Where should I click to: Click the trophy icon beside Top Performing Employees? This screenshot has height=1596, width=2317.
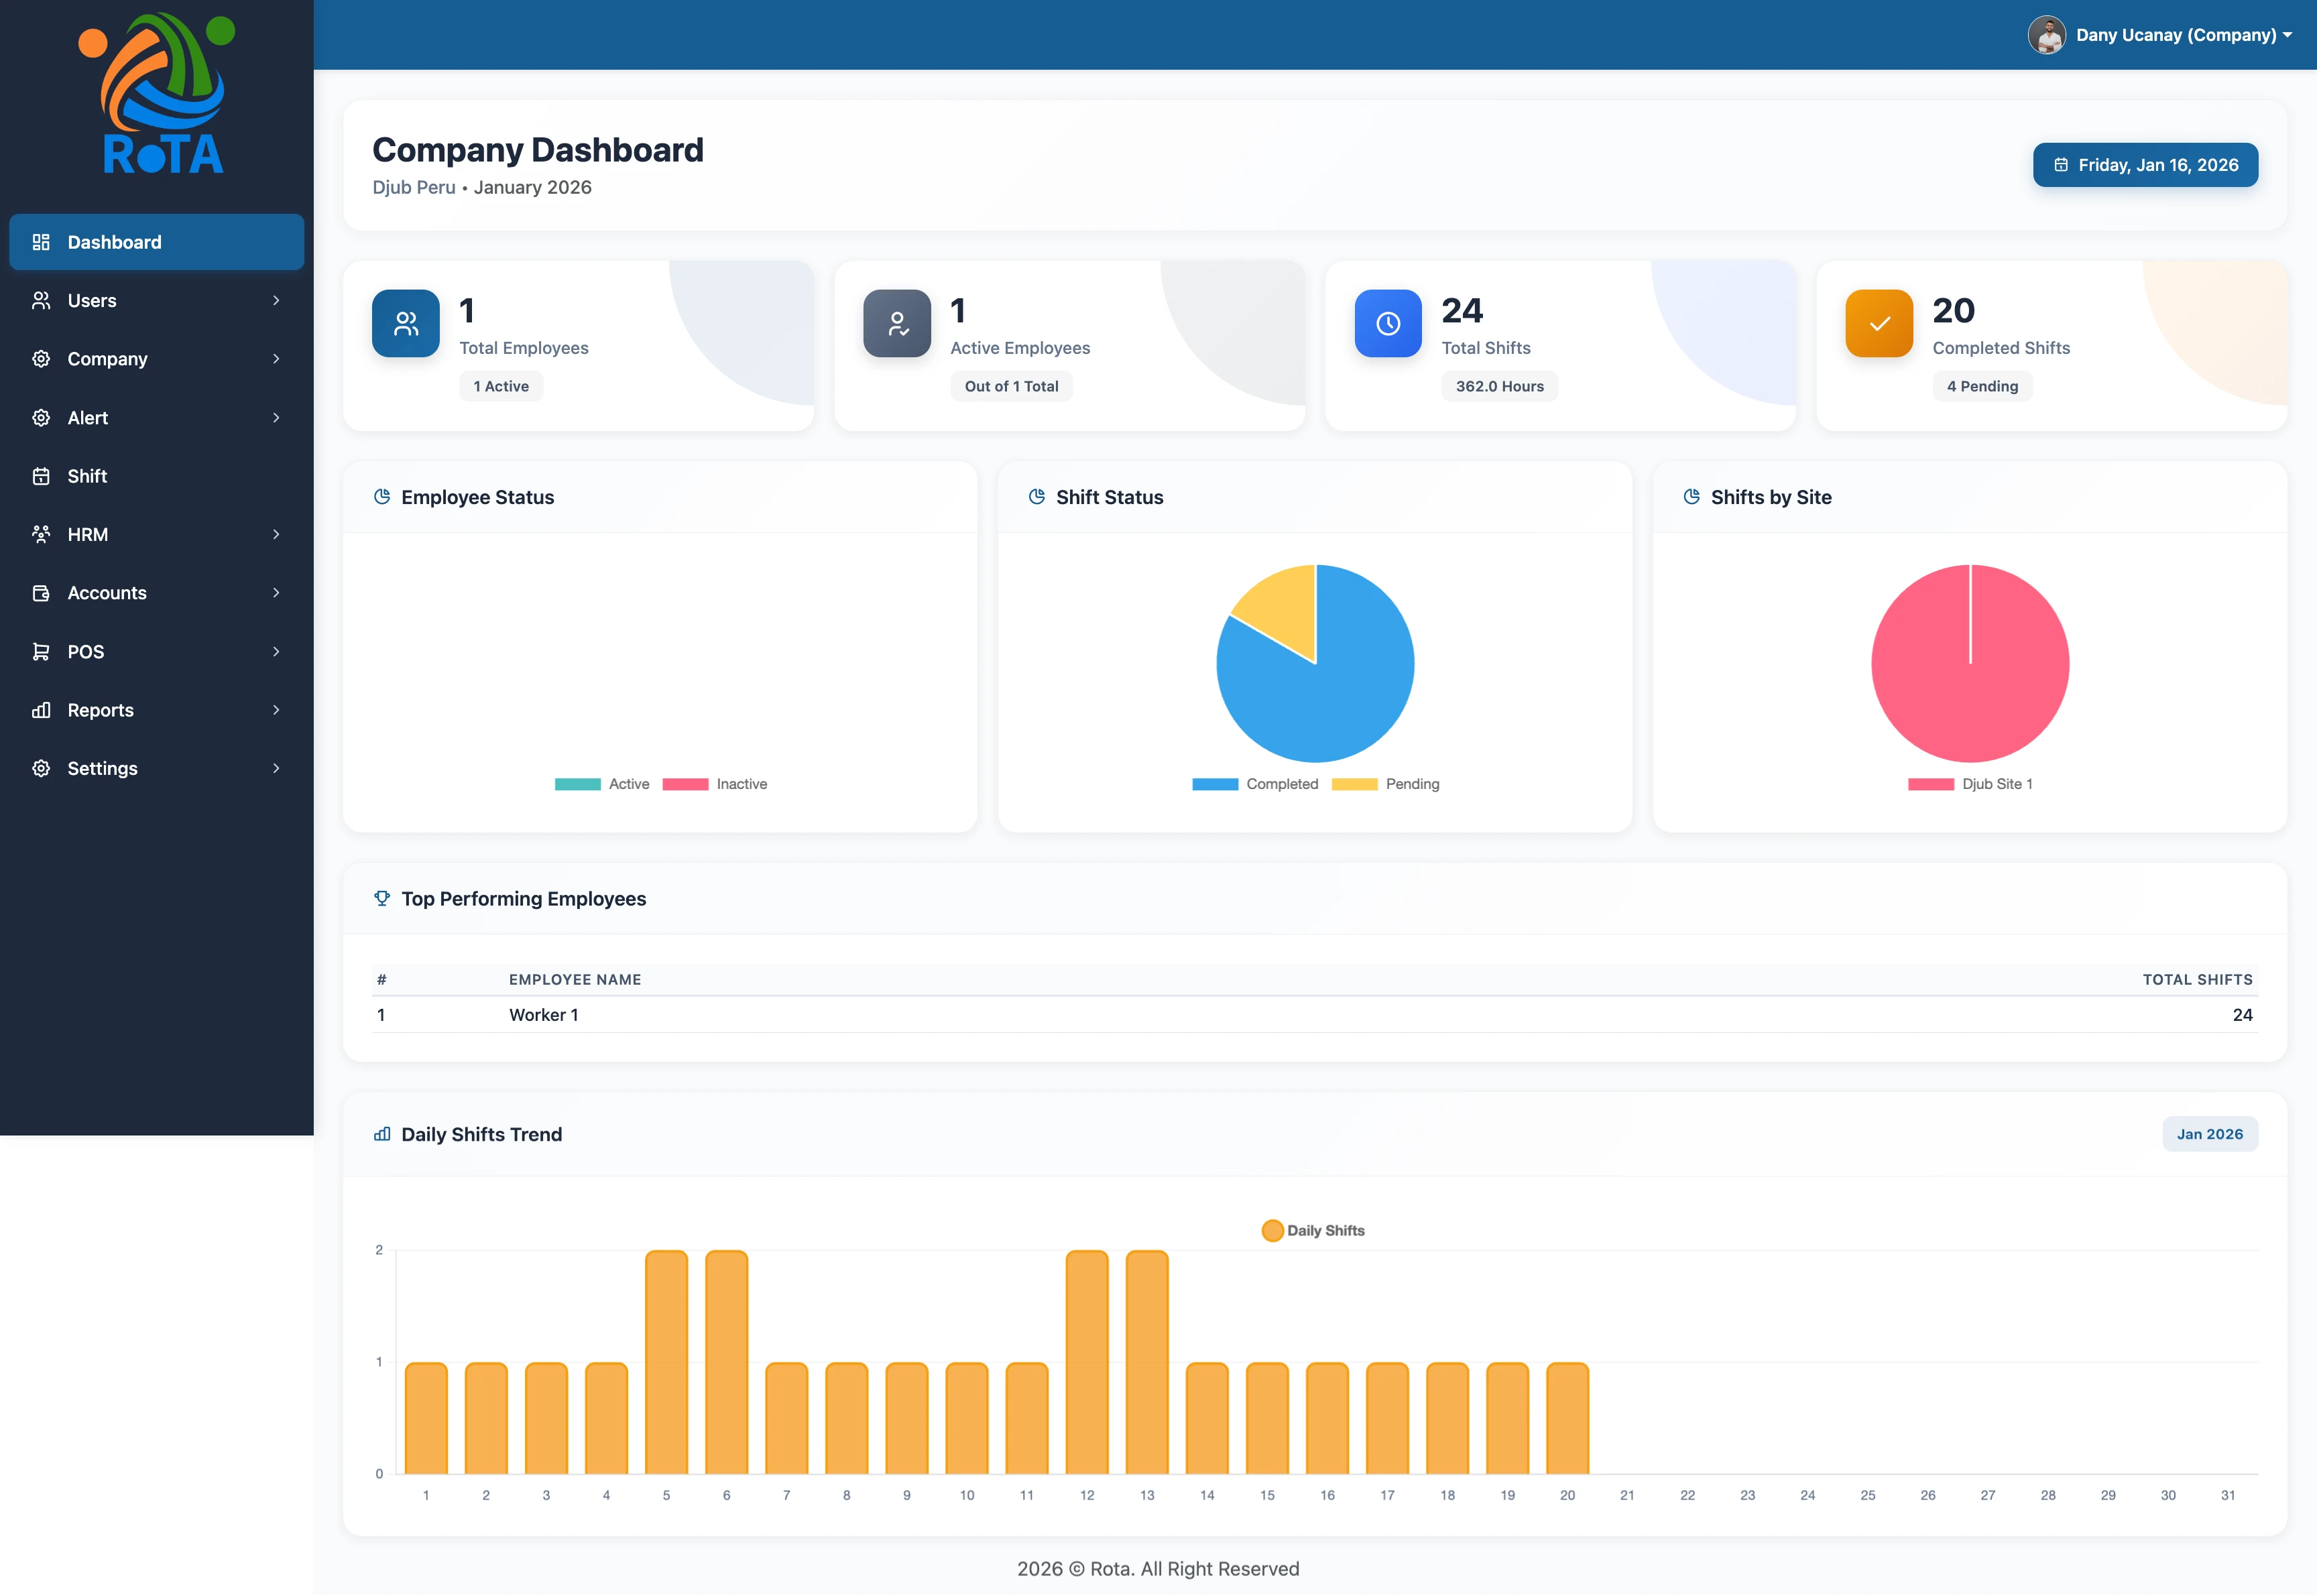tap(381, 898)
